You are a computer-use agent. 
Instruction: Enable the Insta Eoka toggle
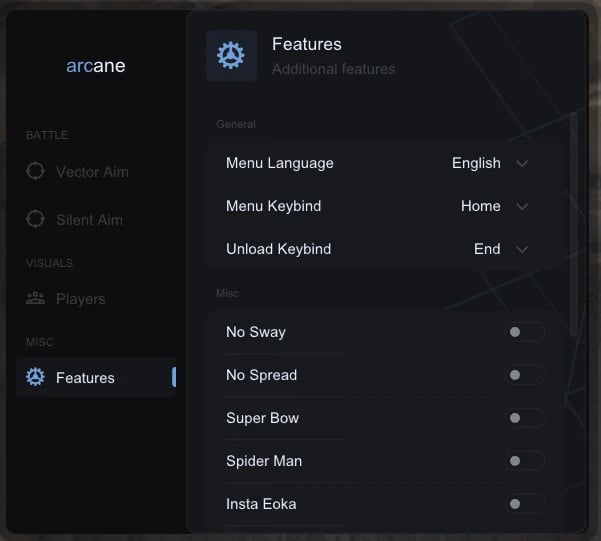(x=524, y=504)
